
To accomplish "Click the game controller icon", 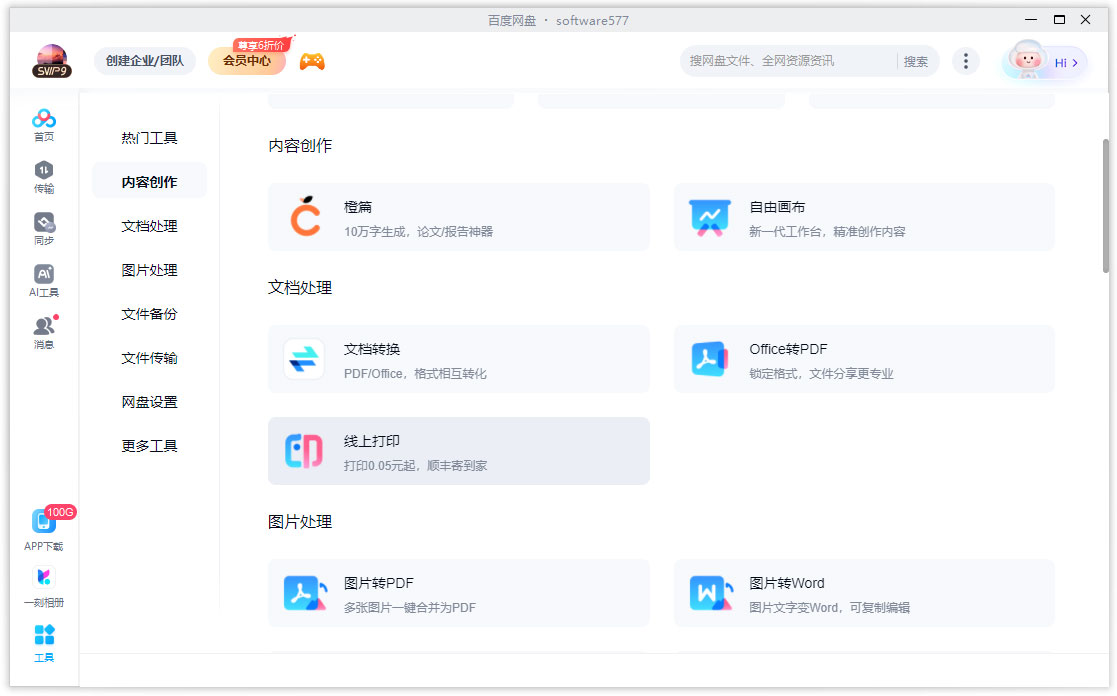I will point(312,61).
